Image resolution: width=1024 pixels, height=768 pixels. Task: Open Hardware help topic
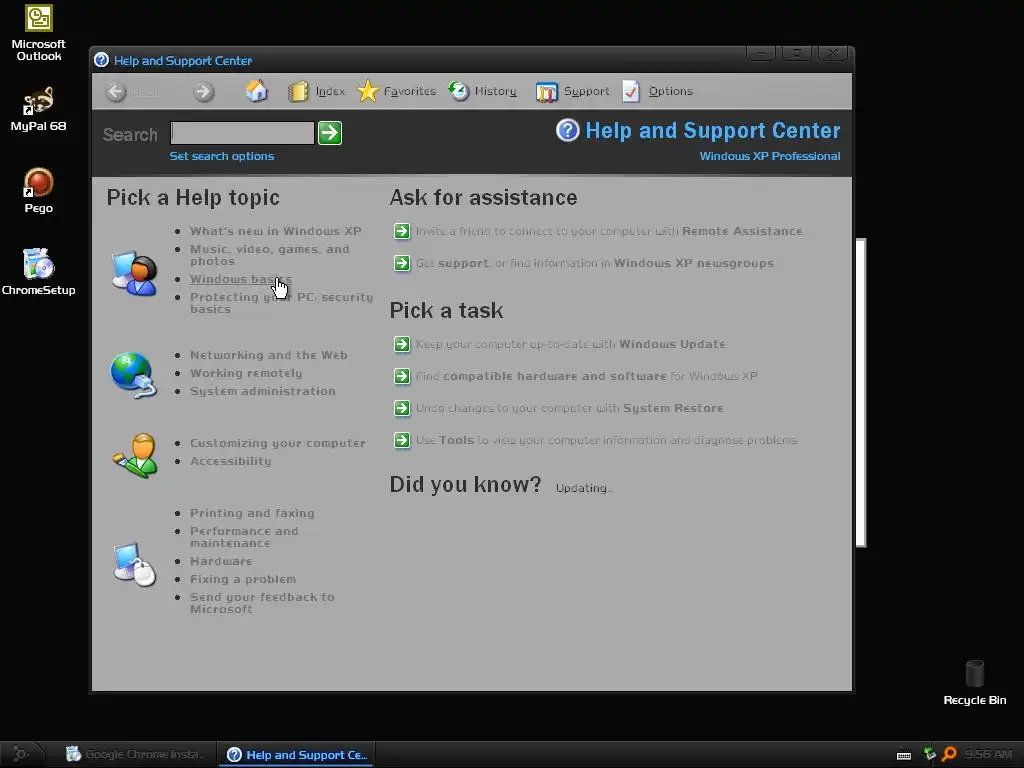(221, 561)
